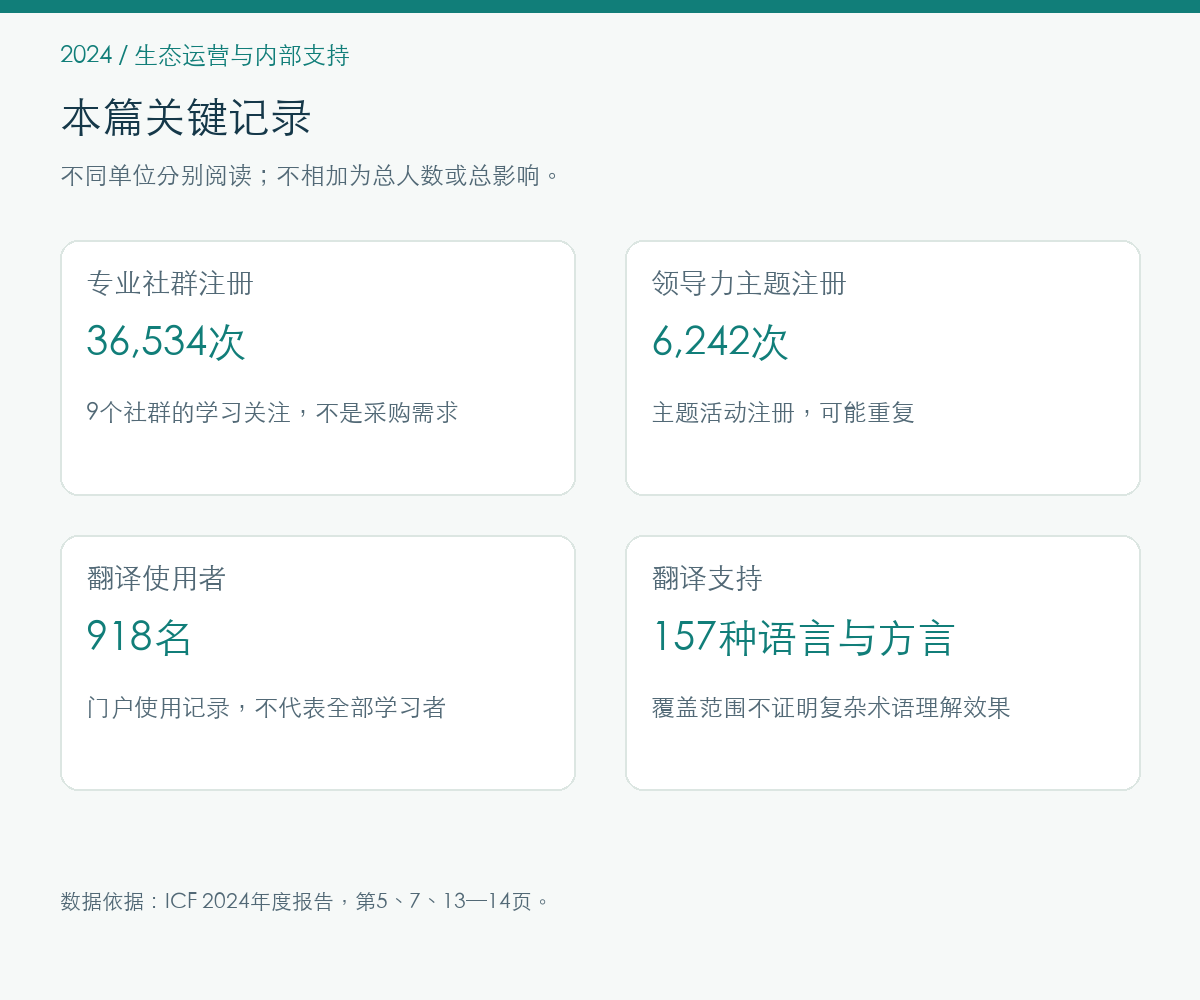The width and height of the screenshot is (1200, 1000).
Task: Click the note '主题活动注册，可能重复'
Action: (x=783, y=412)
